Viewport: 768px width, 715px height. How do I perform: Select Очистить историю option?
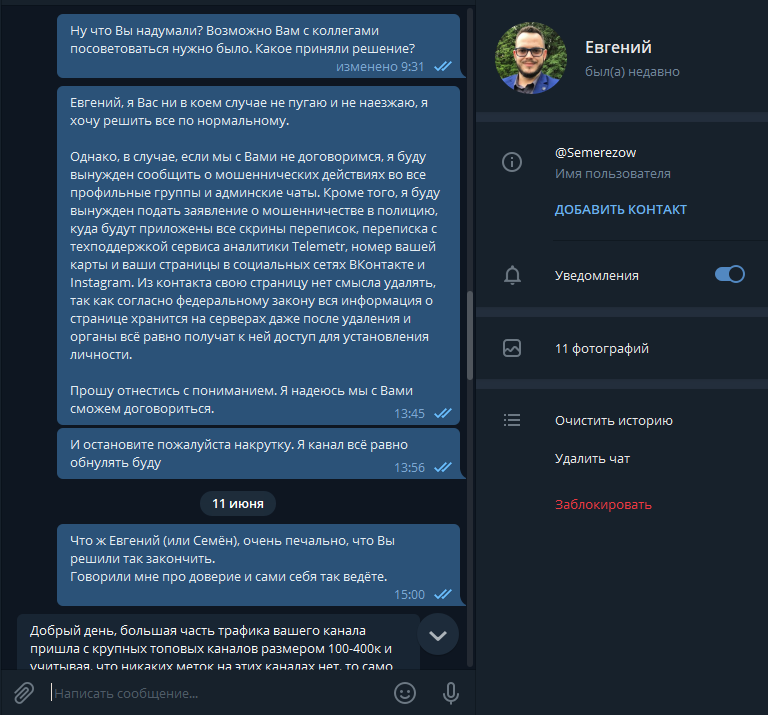pos(614,421)
